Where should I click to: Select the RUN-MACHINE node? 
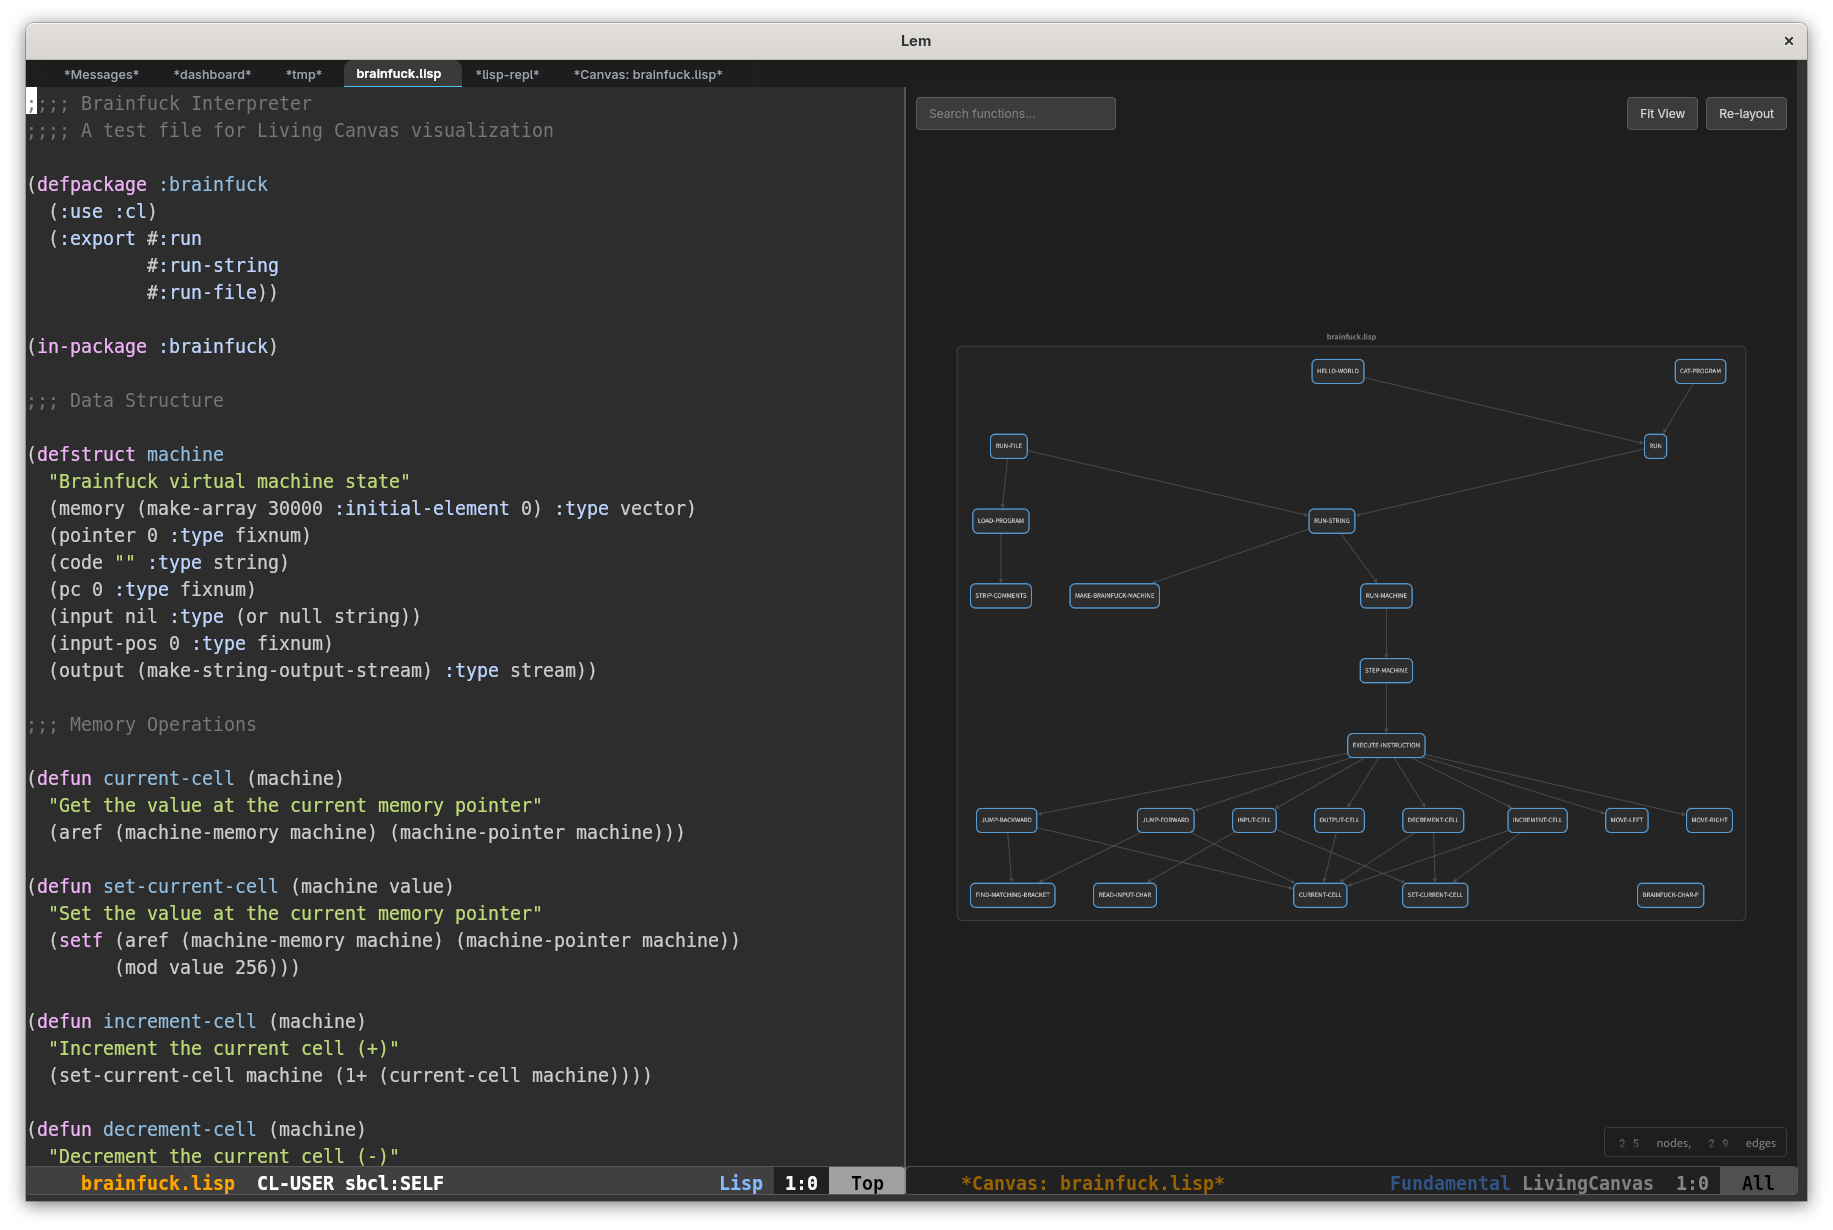click(1385, 595)
